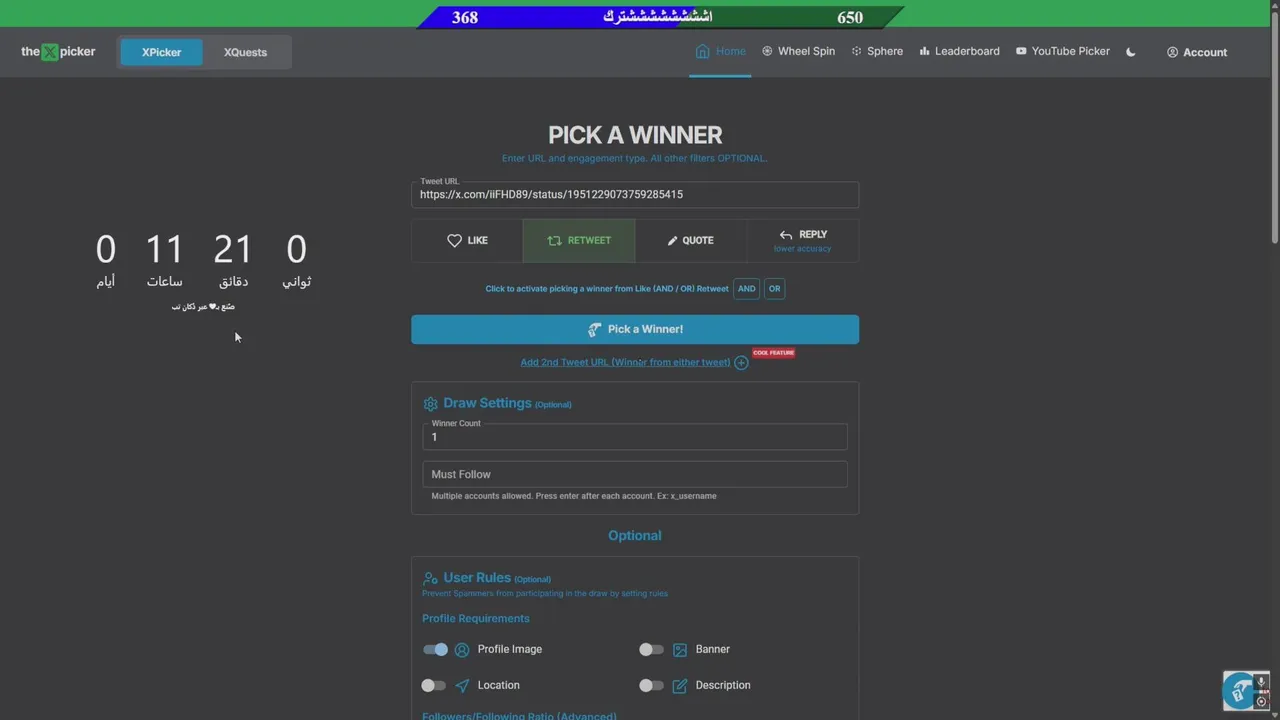
Task: Switch to the XQuests tab
Action: pos(245,52)
